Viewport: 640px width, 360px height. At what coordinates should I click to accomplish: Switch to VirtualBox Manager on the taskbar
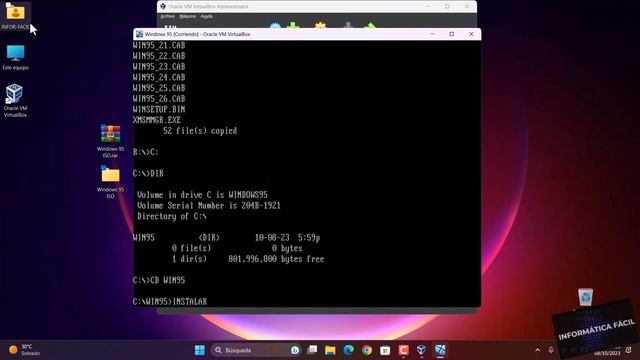421,350
